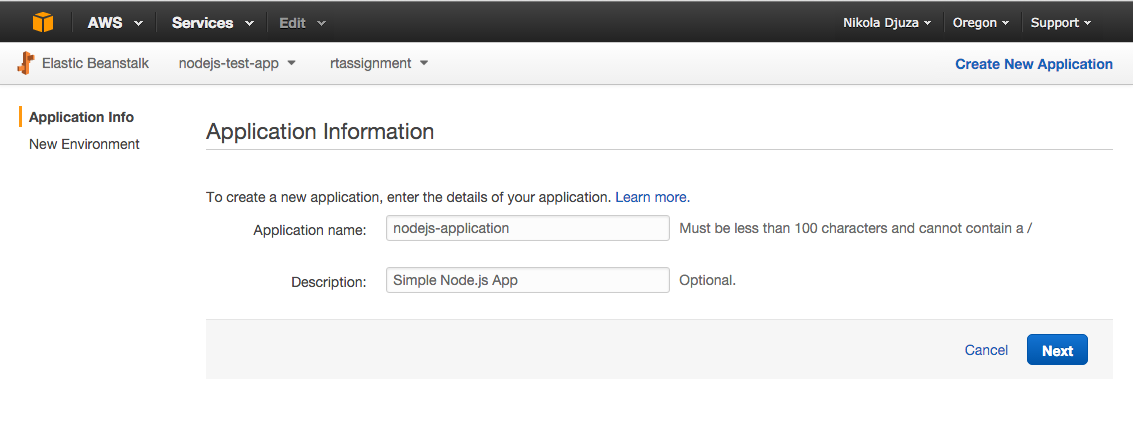1133x442 pixels.
Task: Expand the Services menu
Action: 212,22
